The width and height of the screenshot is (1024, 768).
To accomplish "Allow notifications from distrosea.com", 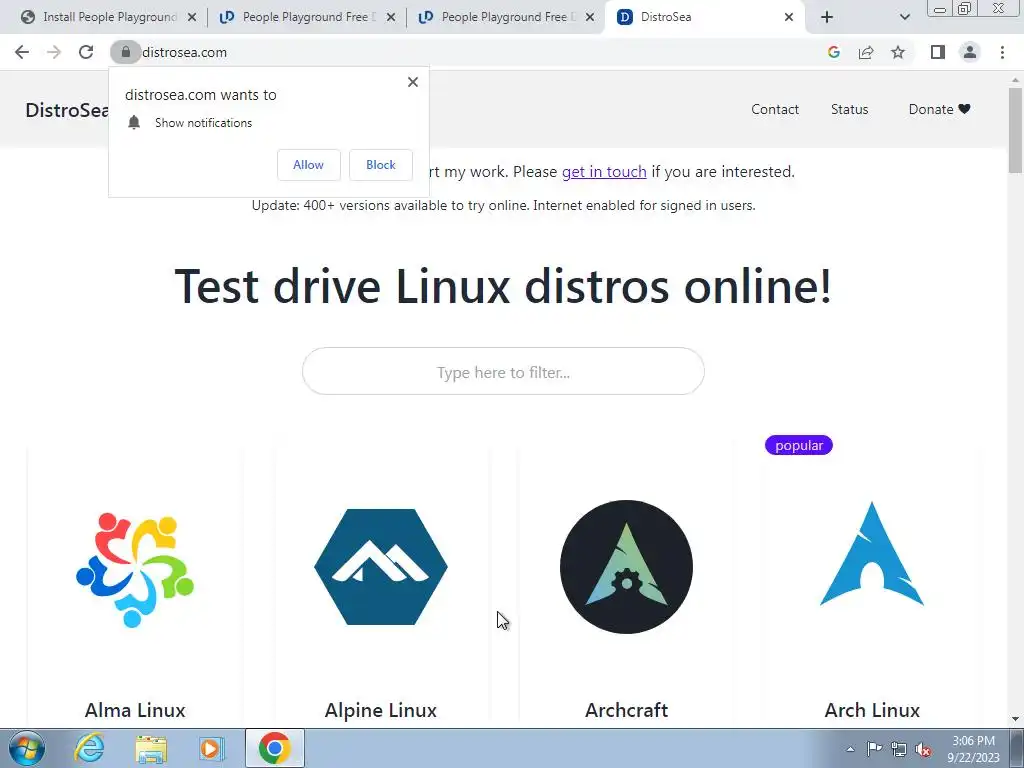I will [308, 165].
